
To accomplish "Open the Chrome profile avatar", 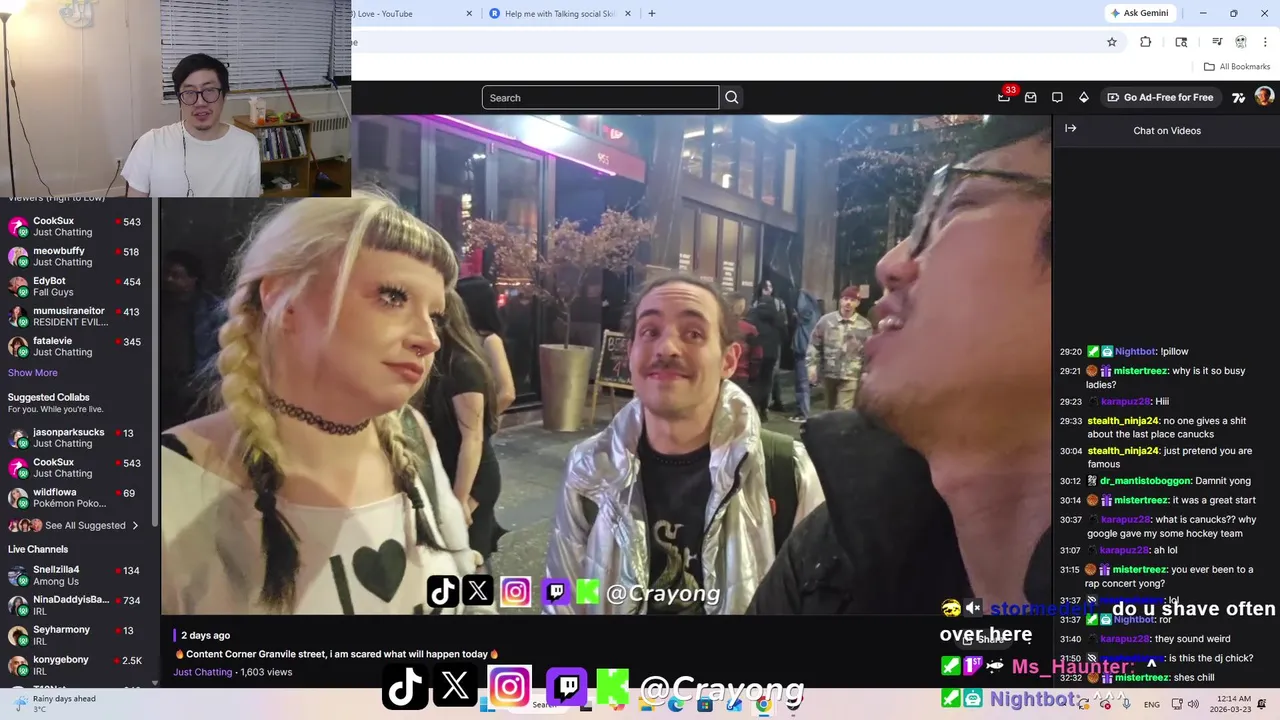I will click(1241, 42).
